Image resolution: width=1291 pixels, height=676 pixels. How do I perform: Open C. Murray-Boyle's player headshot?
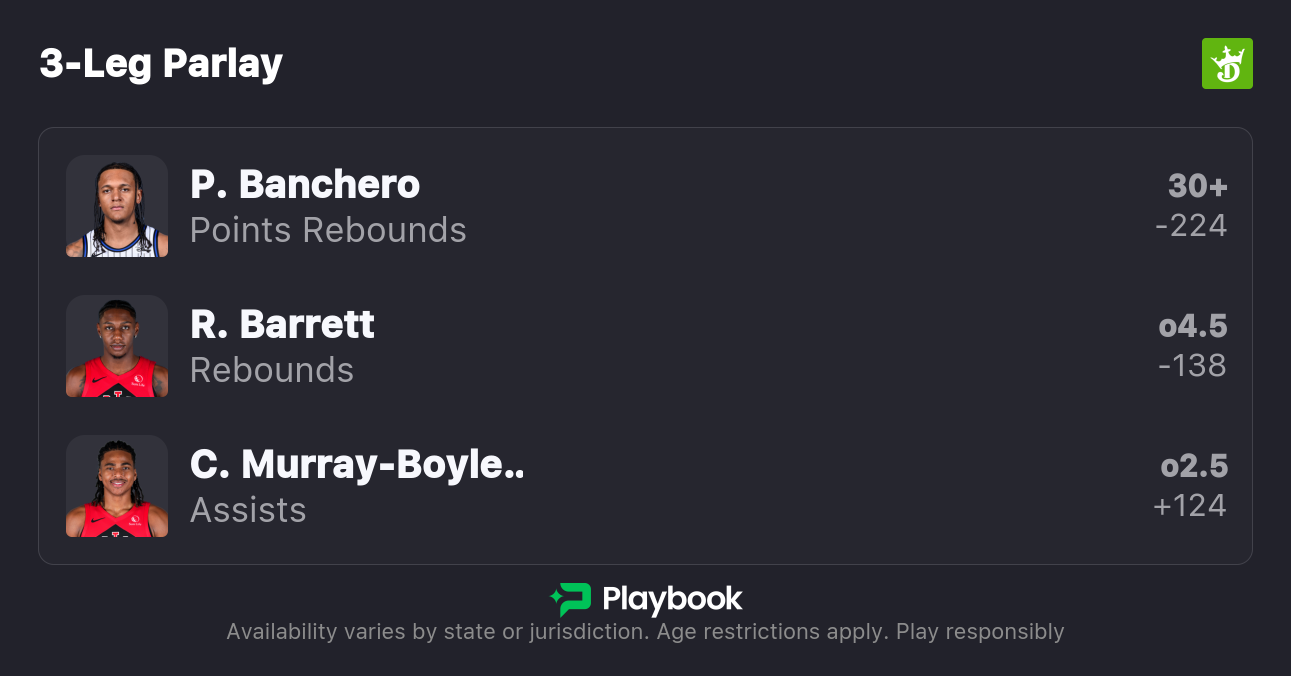(x=117, y=486)
